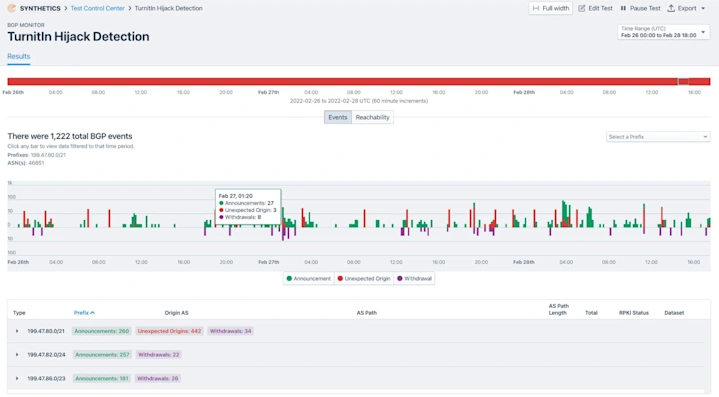
Task: Open the Export dropdown menu
Action: click(686, 8)
